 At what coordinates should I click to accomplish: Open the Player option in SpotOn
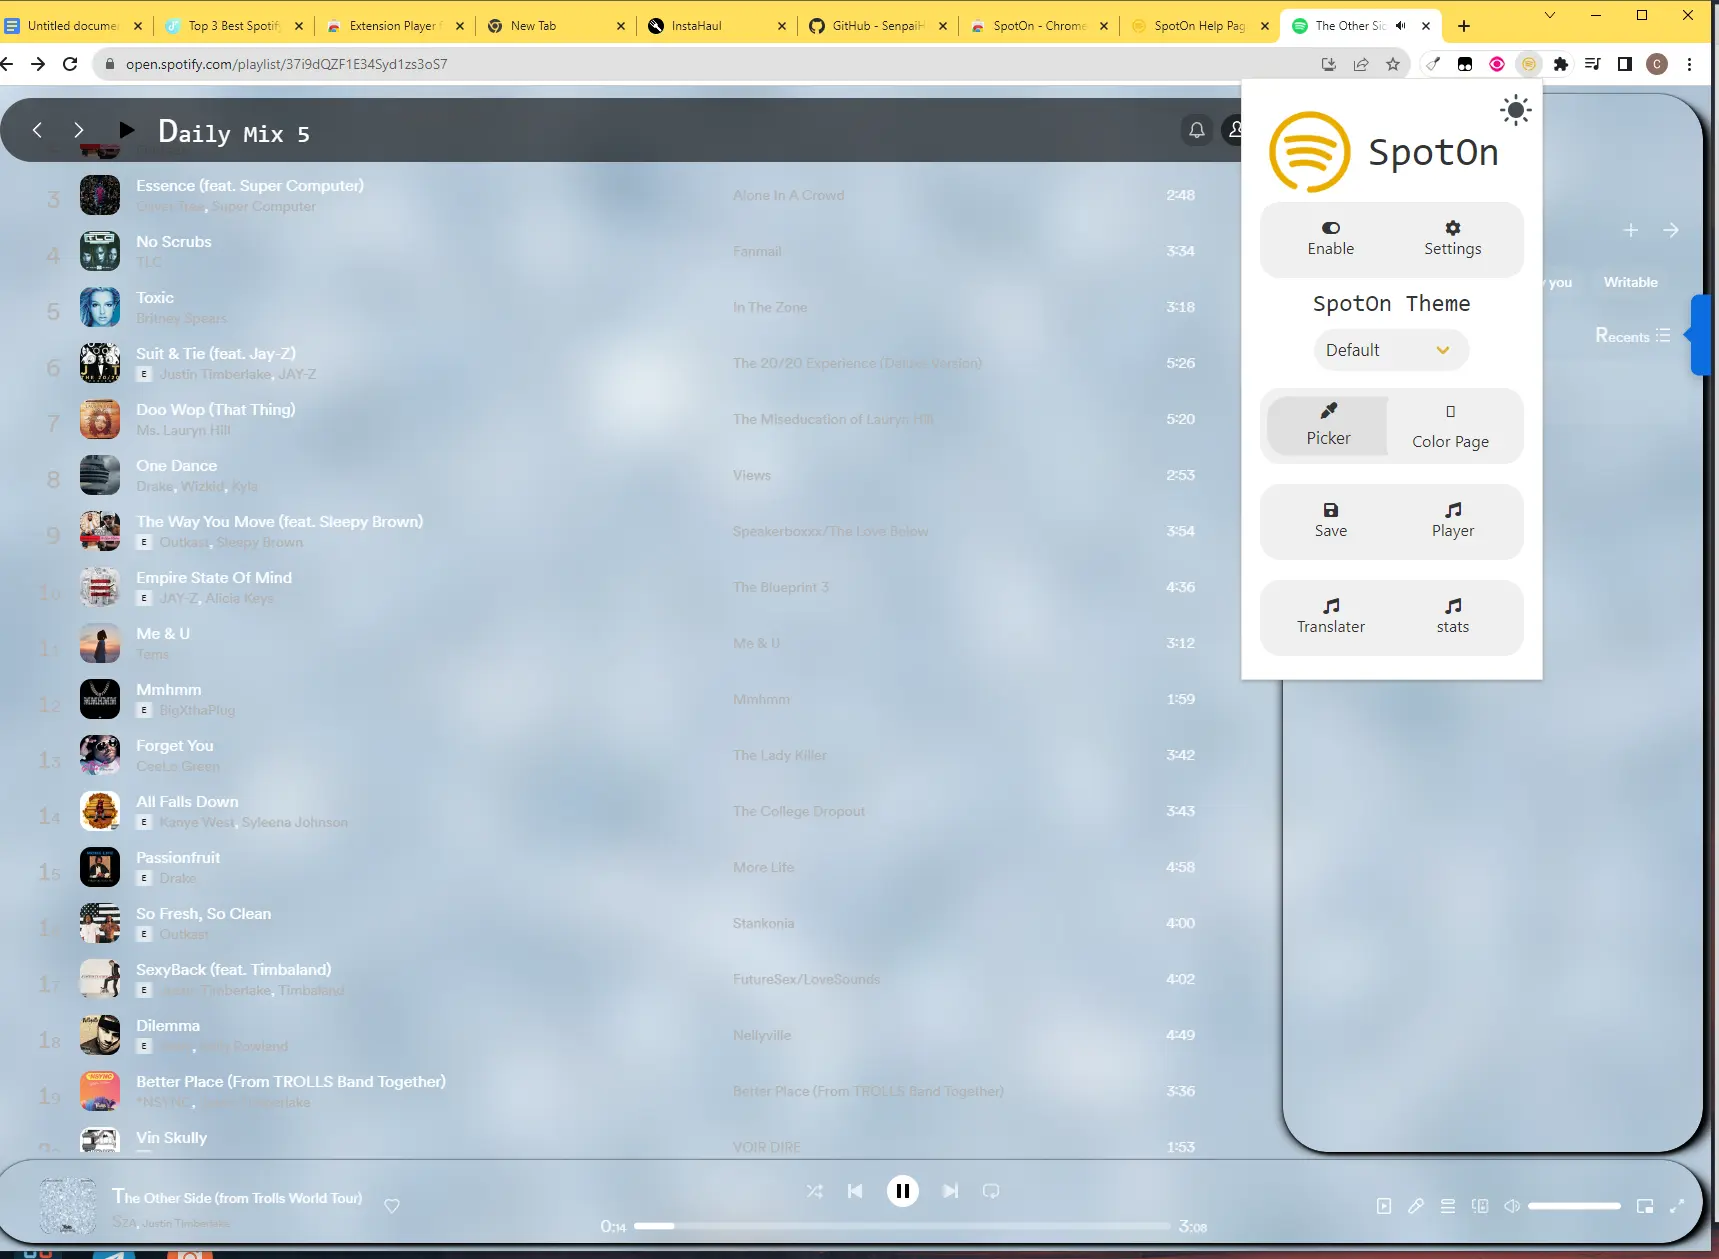(1452, 521)
